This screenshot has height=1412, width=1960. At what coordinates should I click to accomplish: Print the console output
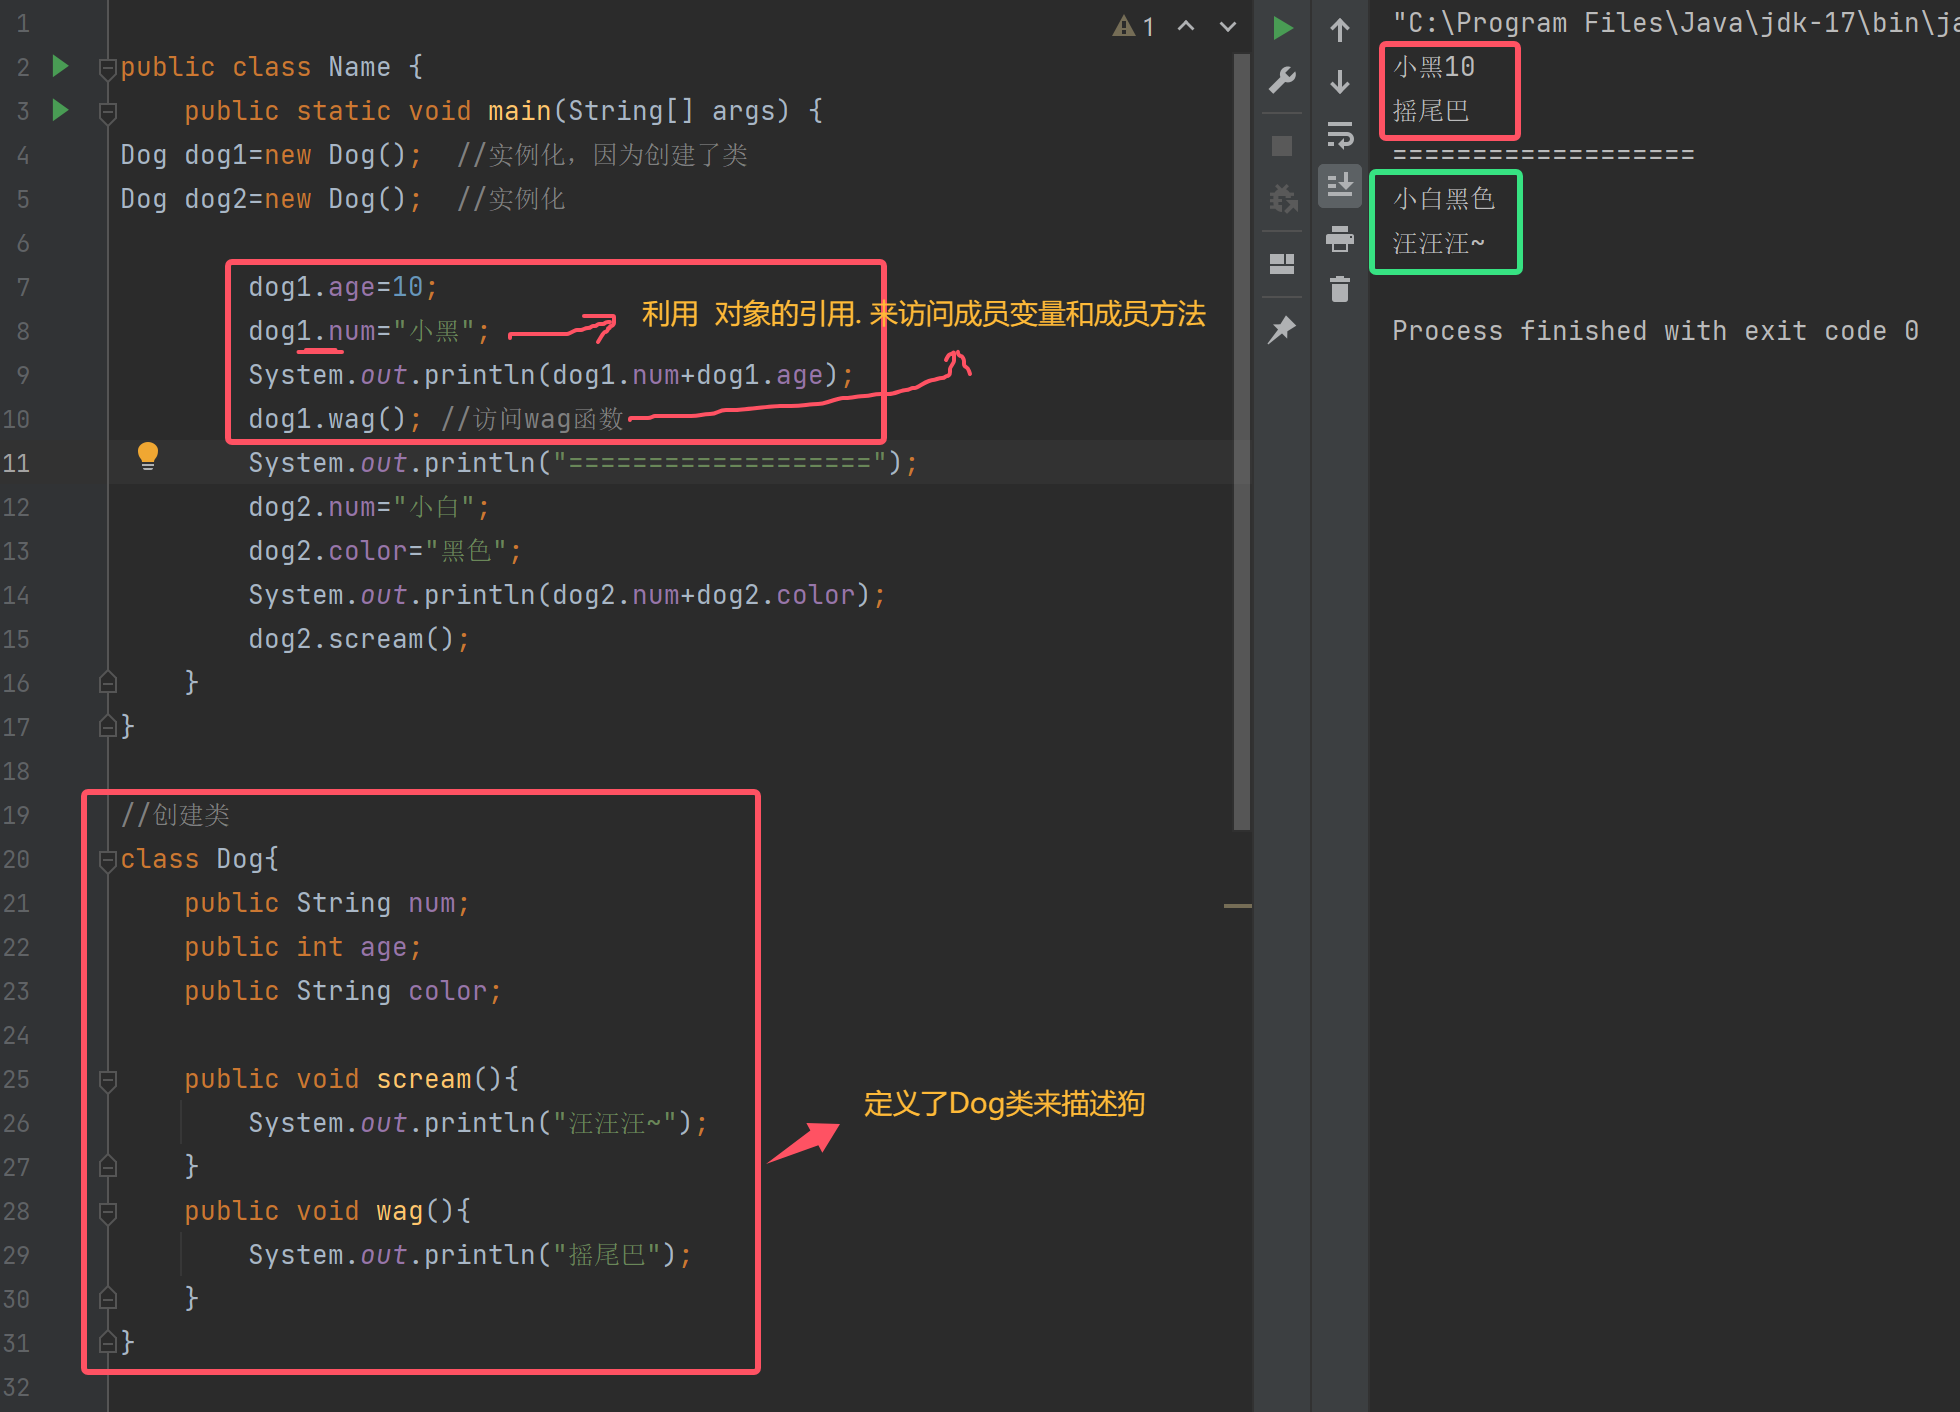click(x=1340, y=238)
